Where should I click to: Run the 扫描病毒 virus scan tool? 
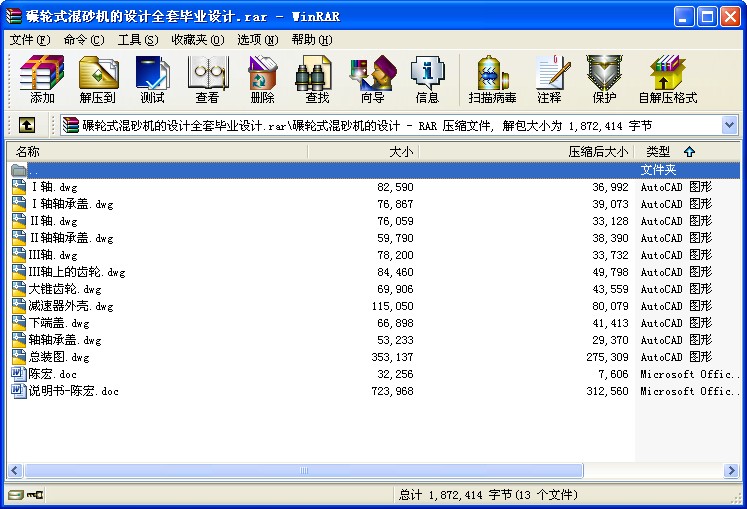coord(492,80)
